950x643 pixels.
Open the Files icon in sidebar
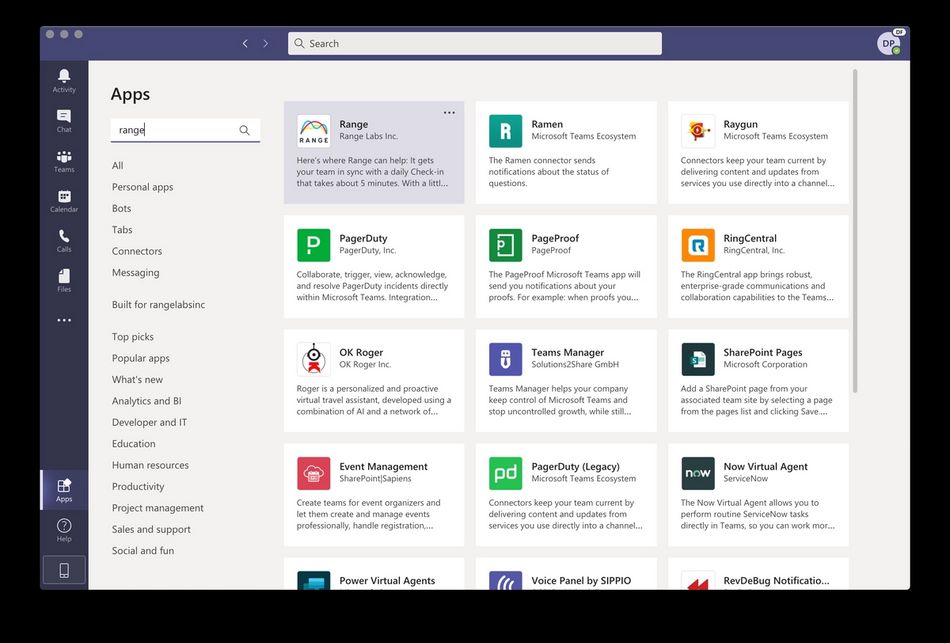64,276
